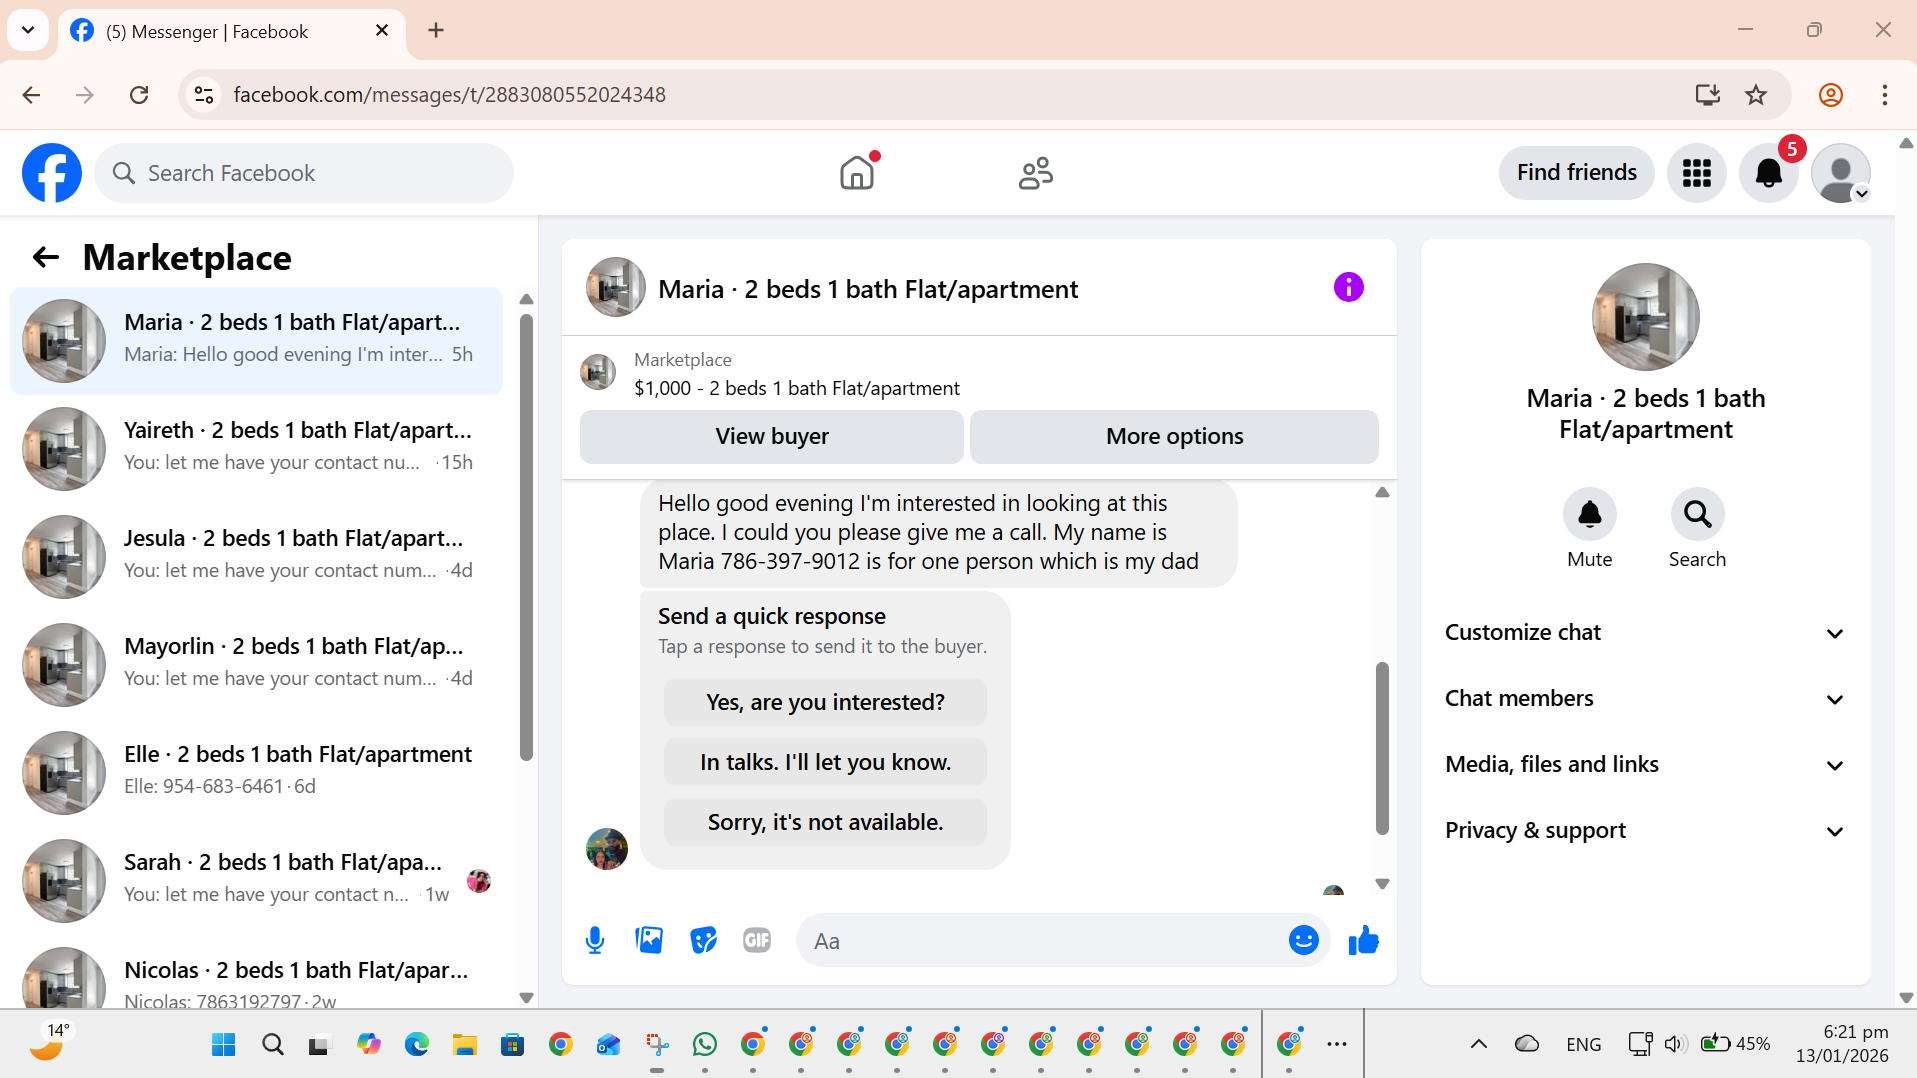Image resolution: width=1917 pixels, height=1078 pixels.
Task: Open taskbar overflow three dots
Action: point(1337,1045)
